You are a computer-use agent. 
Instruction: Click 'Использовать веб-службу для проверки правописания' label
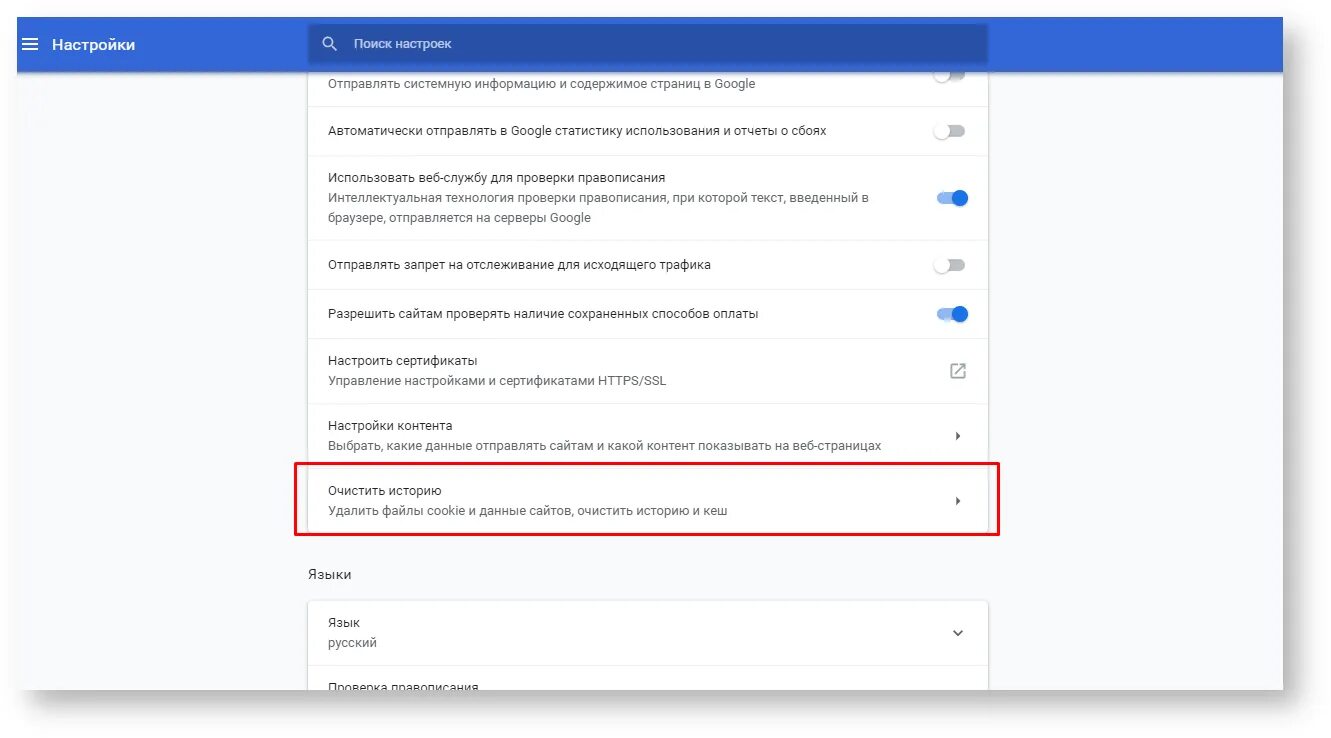coord(496,178)
